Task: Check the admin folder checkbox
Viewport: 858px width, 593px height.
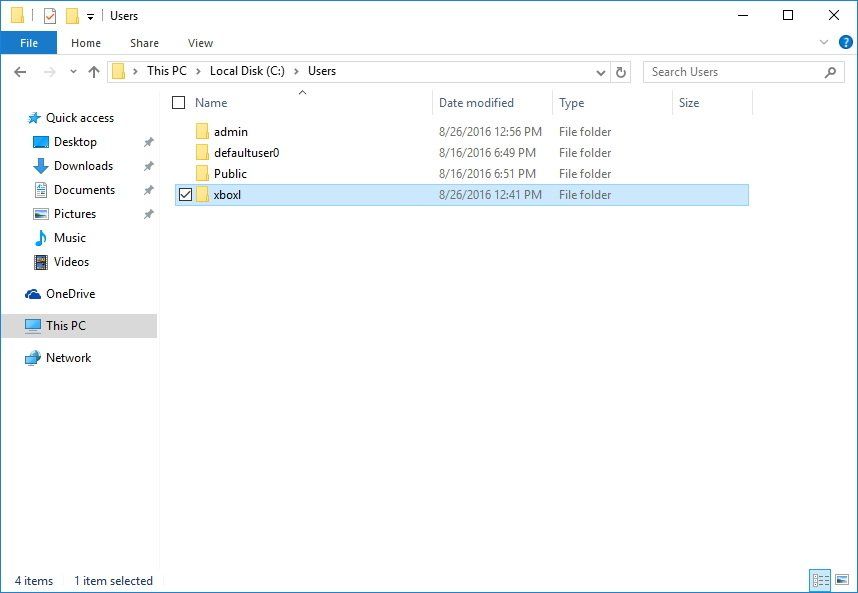Action: pyautogui.click(x=185, y=131)
